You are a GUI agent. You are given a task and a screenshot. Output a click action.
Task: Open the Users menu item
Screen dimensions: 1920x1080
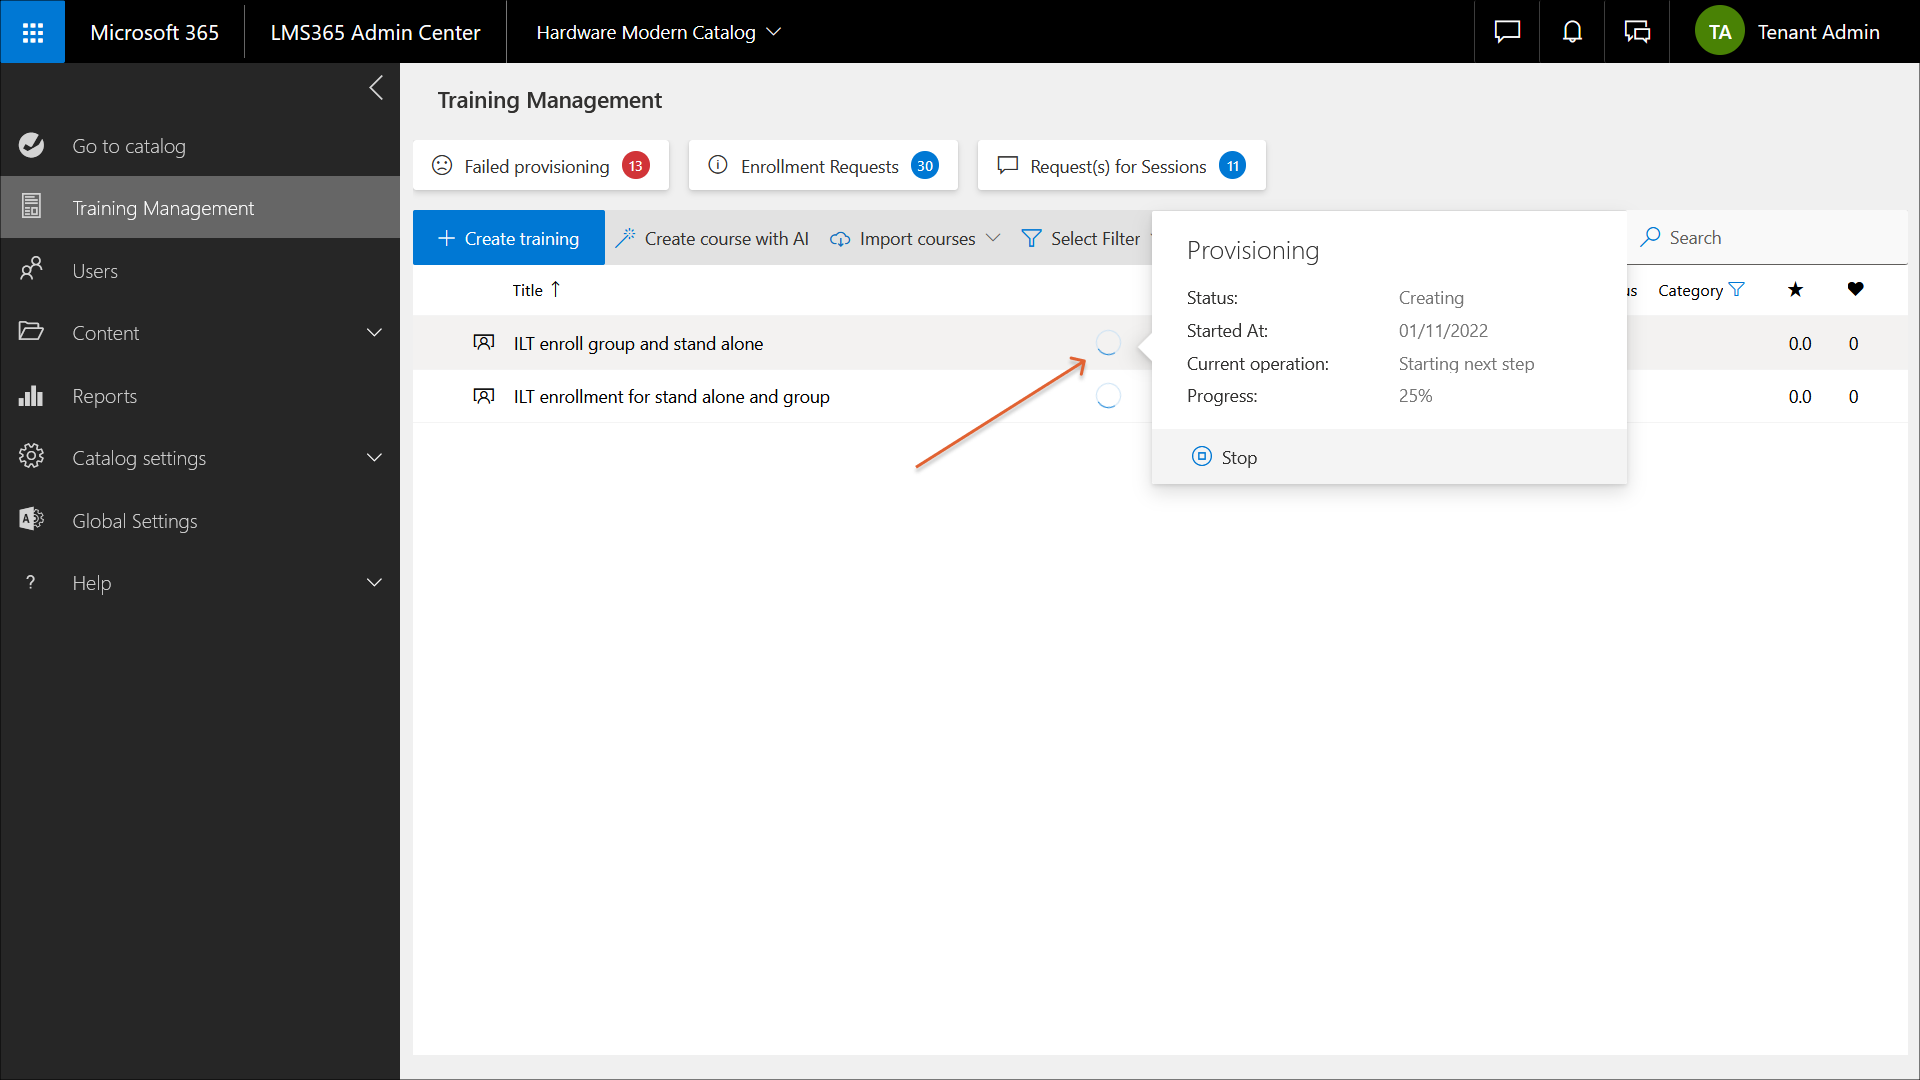95,271
